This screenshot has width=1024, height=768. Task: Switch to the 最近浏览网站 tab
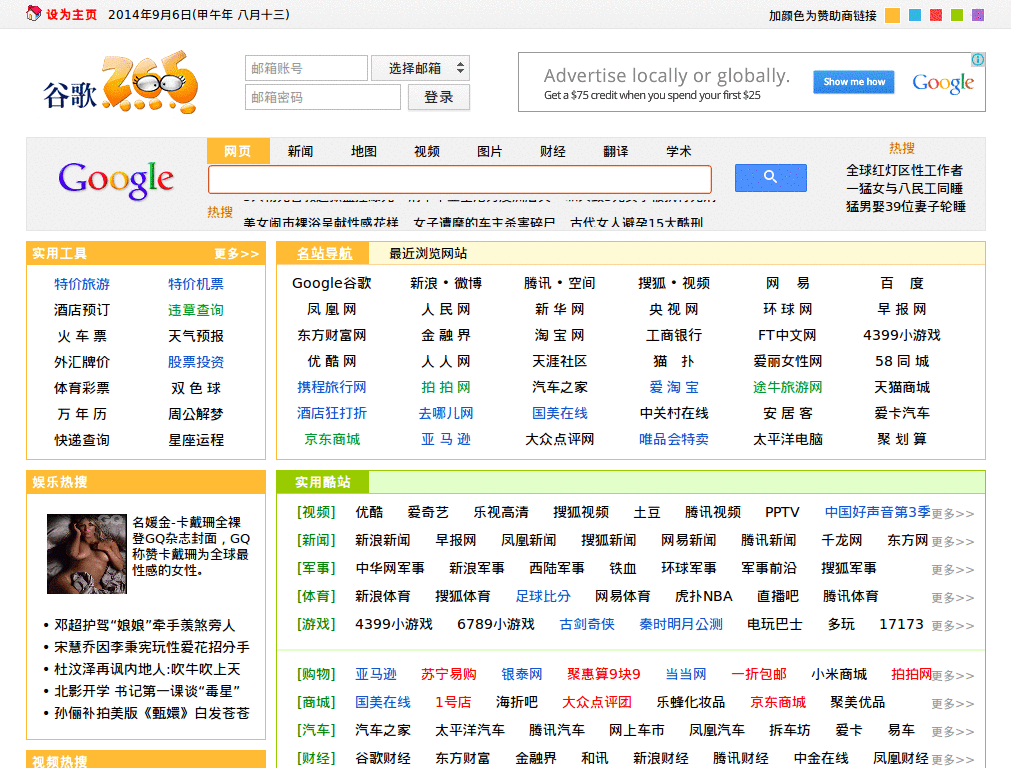click(x=428, y=253)
